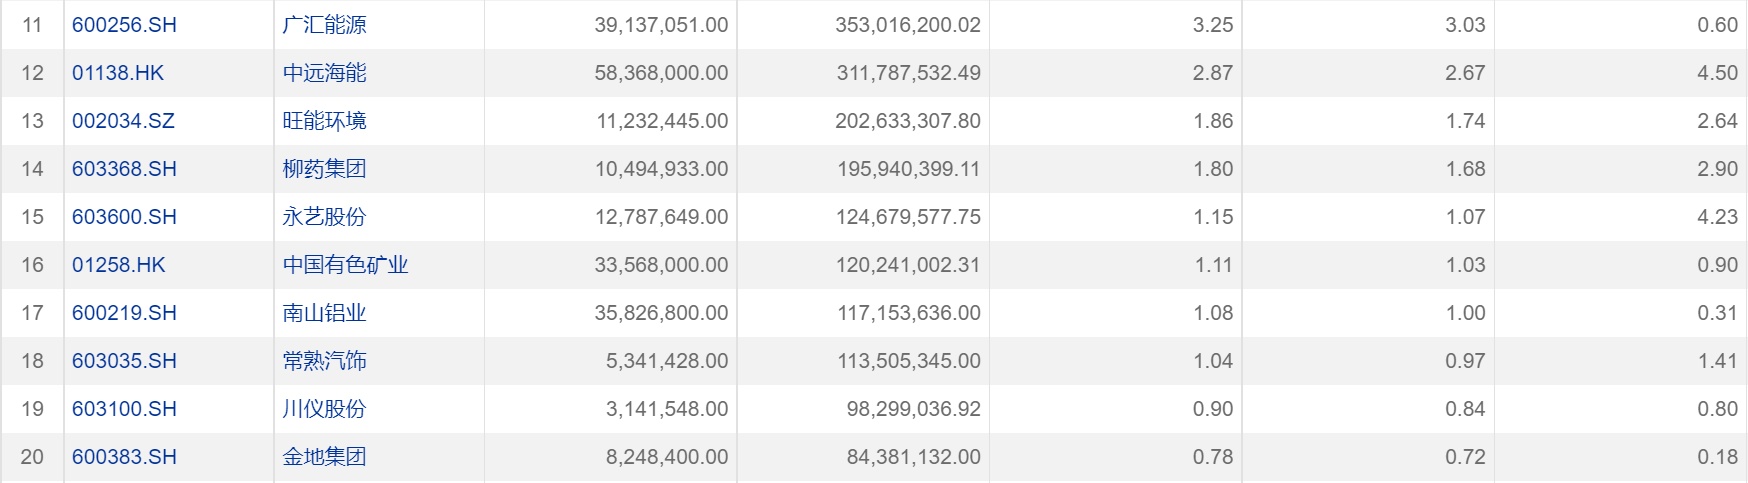Select the 金地集团 stock name
1748x483 pixels.
[x=324, y=457]
